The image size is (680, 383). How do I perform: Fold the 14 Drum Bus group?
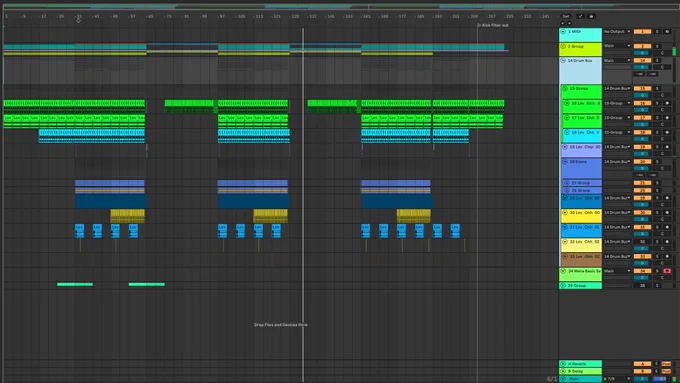point(563,60)
